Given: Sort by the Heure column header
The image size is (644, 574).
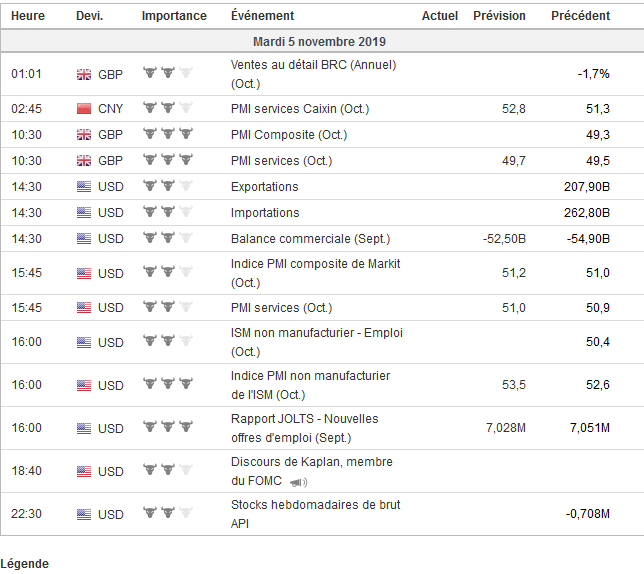Looking at the screenshot, I should pyautogui.click(x=27, y=16).
